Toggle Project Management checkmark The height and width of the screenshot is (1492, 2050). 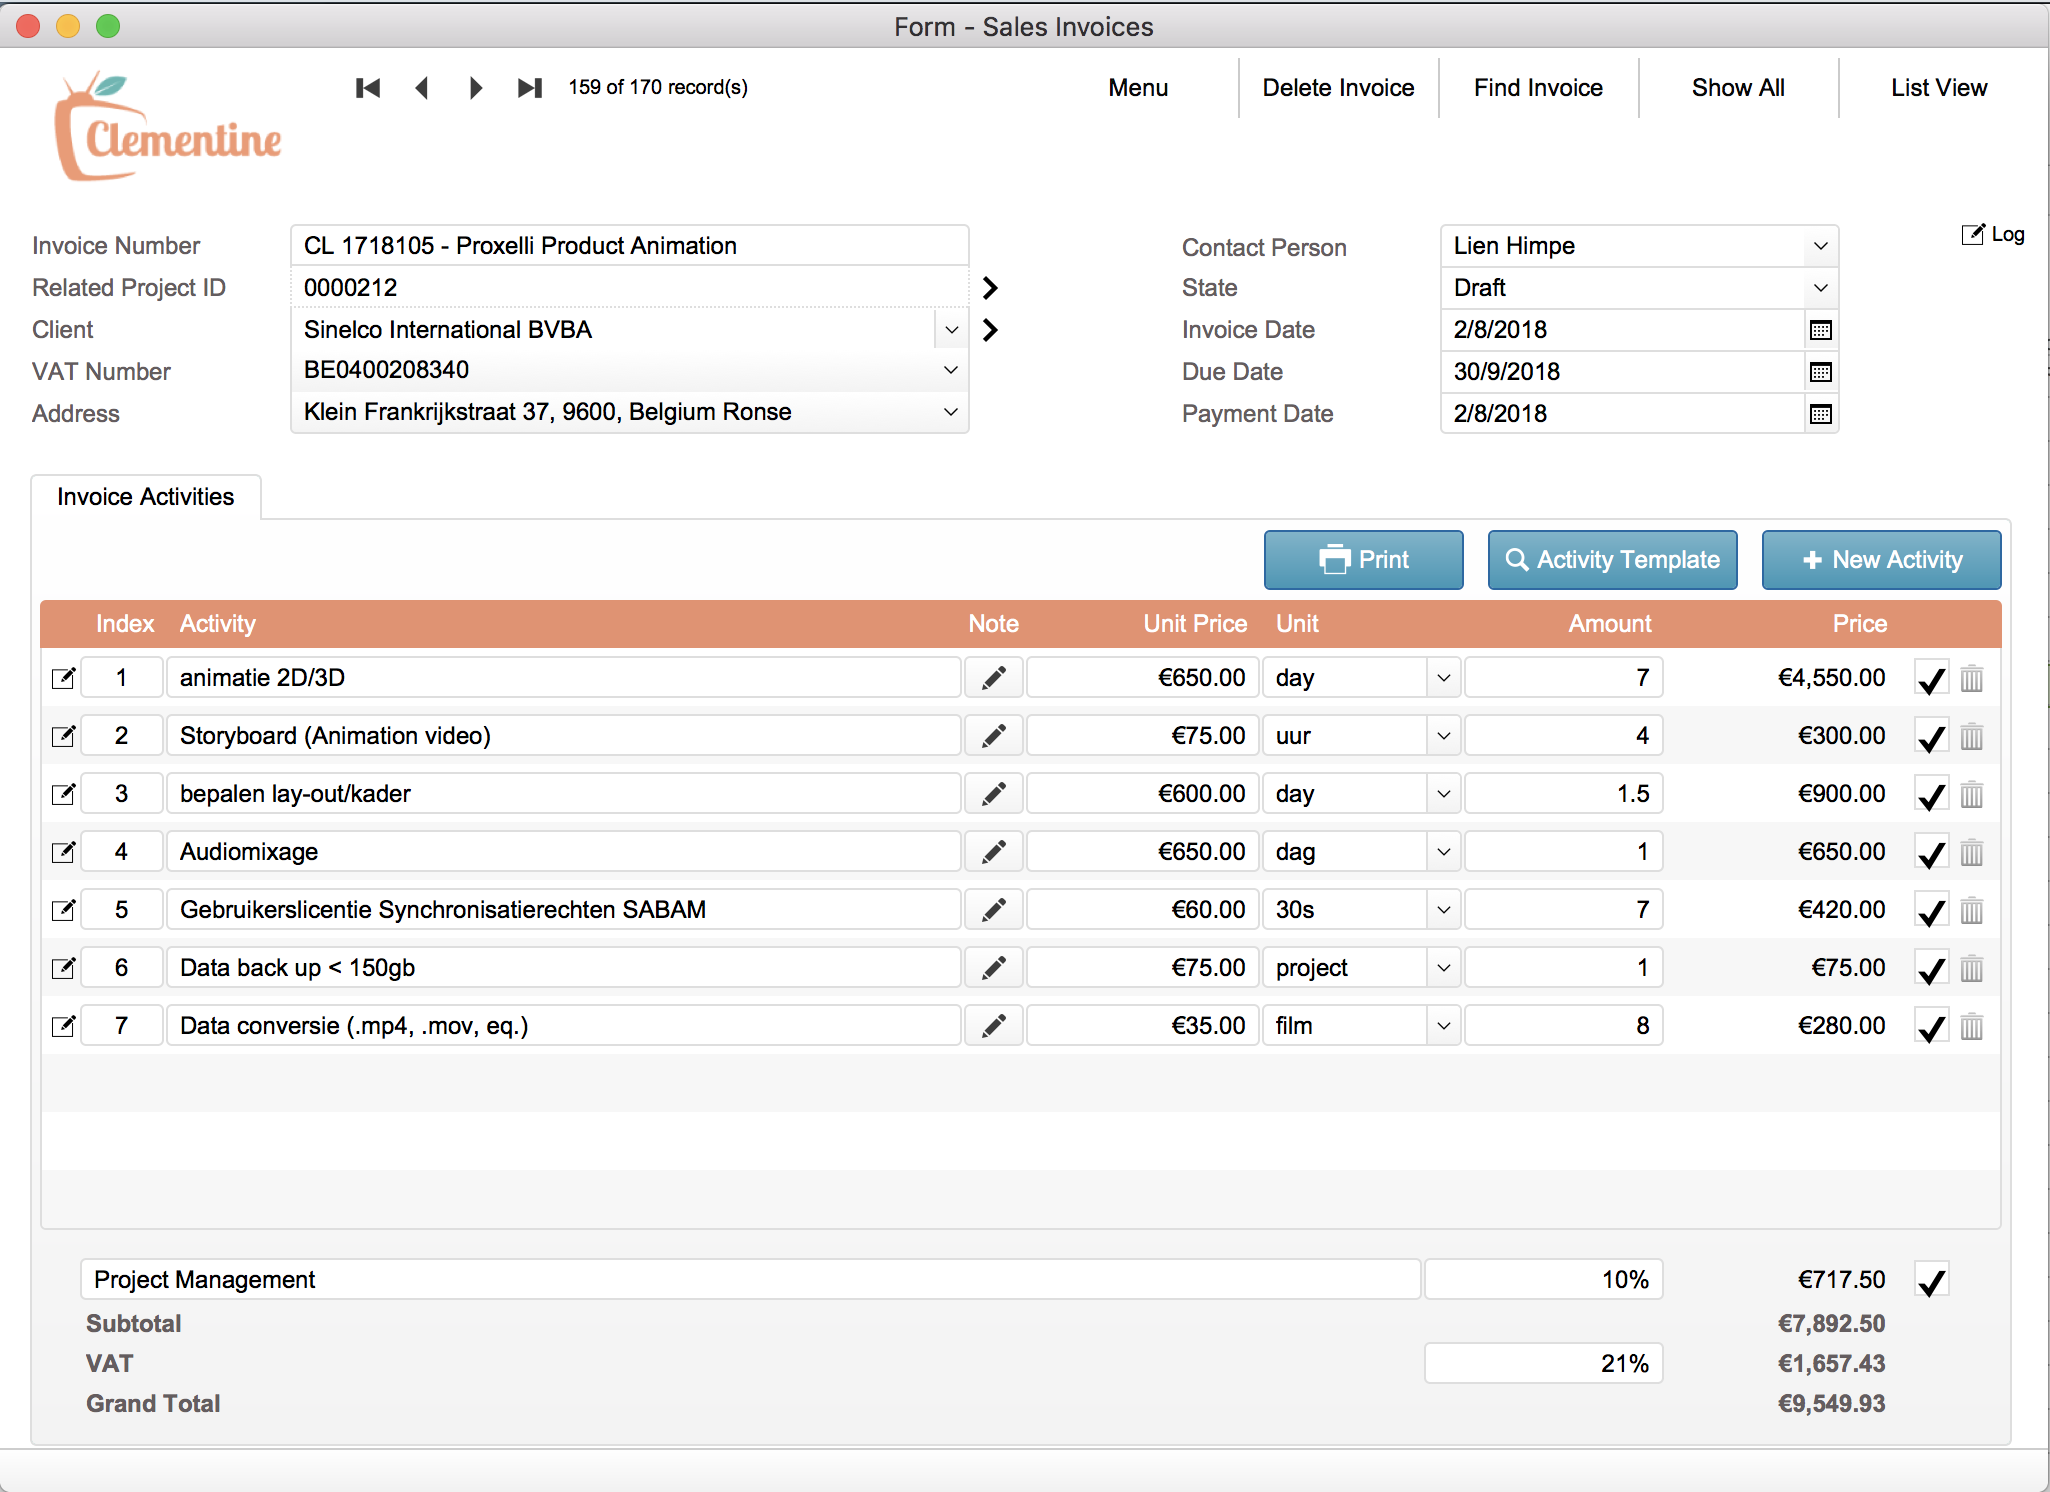coord(1932,1281)
